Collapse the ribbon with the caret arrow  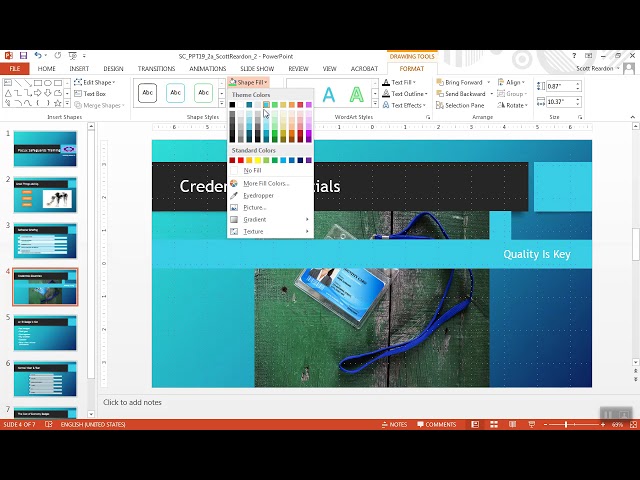(x=633, y=117)
